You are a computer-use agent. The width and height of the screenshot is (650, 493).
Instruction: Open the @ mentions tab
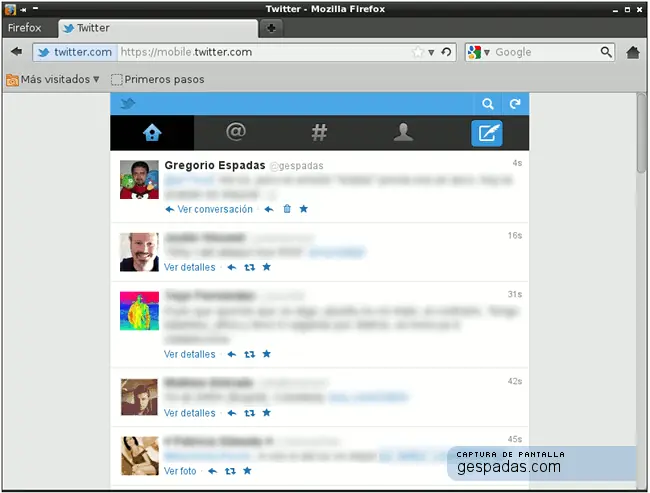pyautogui.click(x=236, y=132)
